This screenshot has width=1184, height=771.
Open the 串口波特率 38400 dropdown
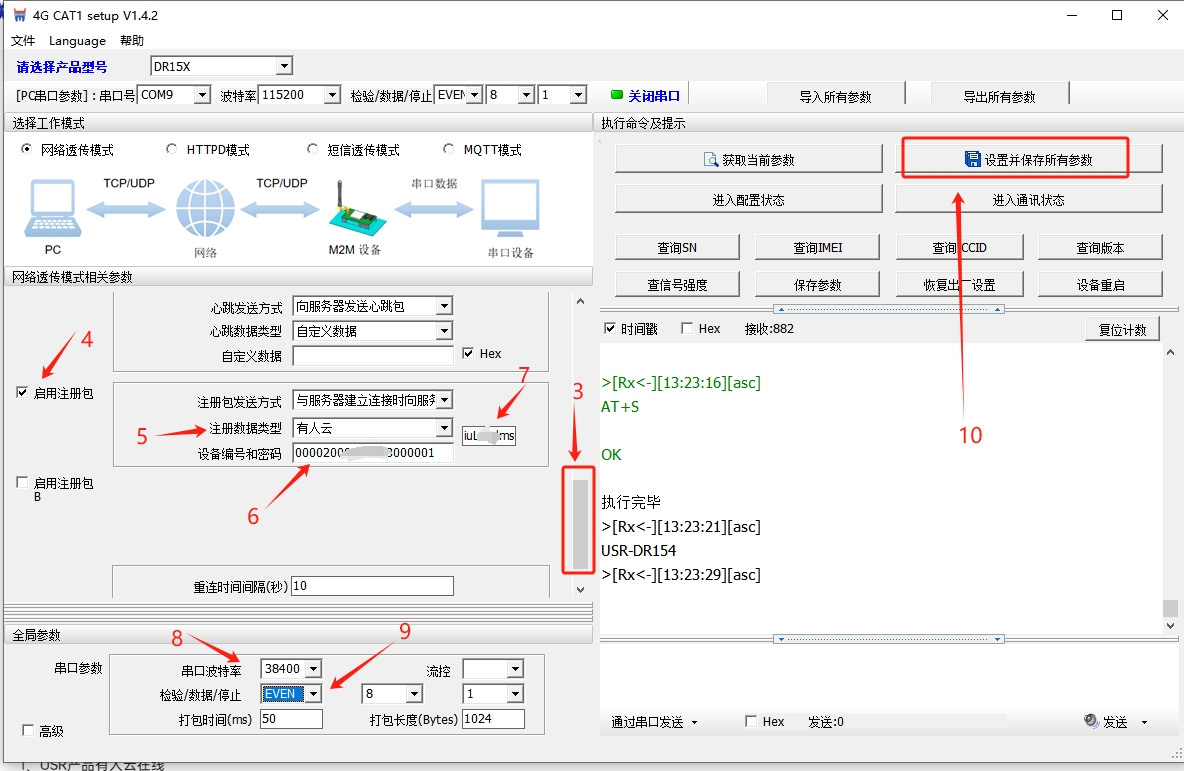[313, 669]
